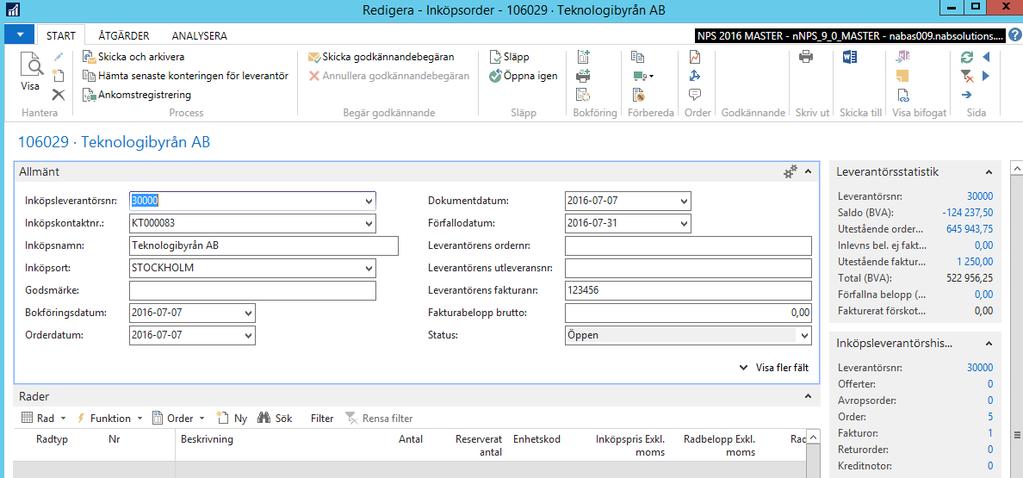This screenshot has width=1023, height=478.
Task: Expand Visa fler fält
Action: click(x=774, y=368)
